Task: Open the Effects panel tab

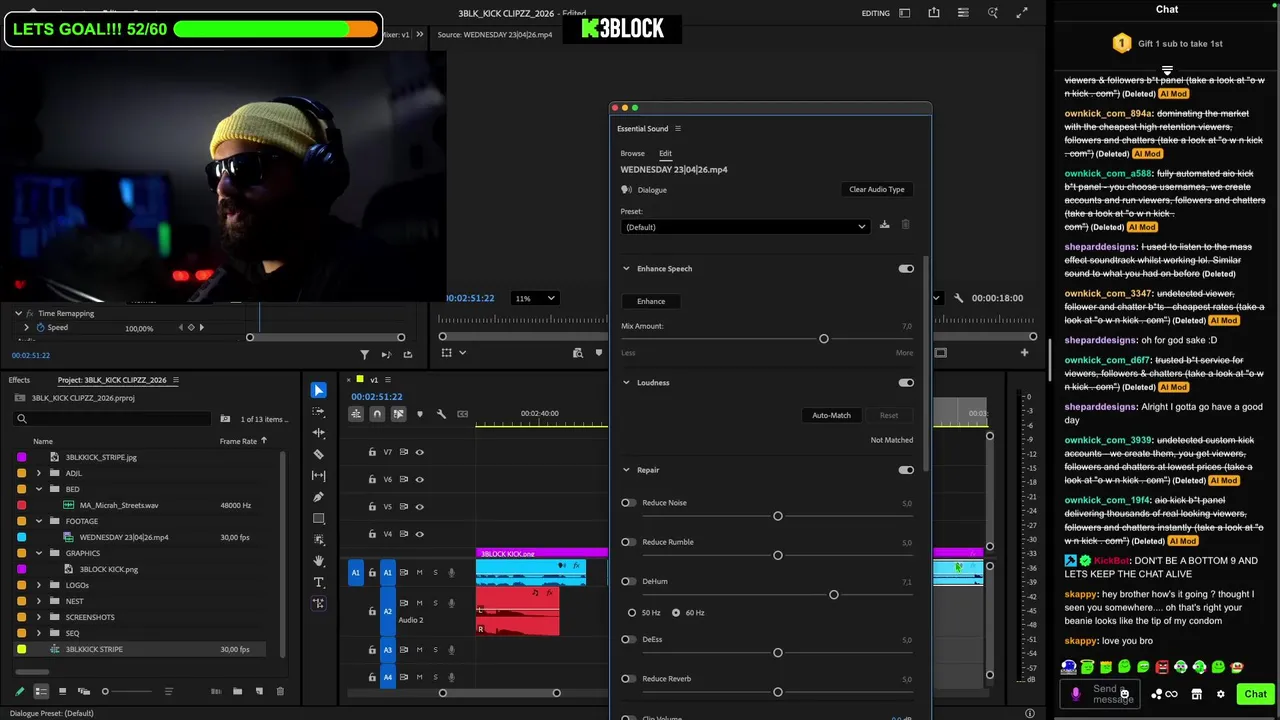Action: tap(19, 380)
